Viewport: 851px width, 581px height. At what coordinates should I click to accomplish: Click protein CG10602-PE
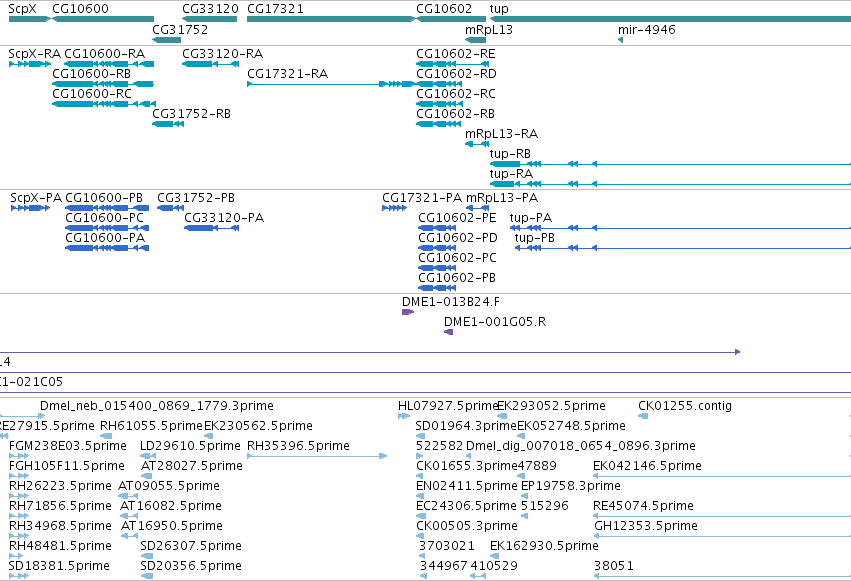pyautogui.click(x=437, y=228)
